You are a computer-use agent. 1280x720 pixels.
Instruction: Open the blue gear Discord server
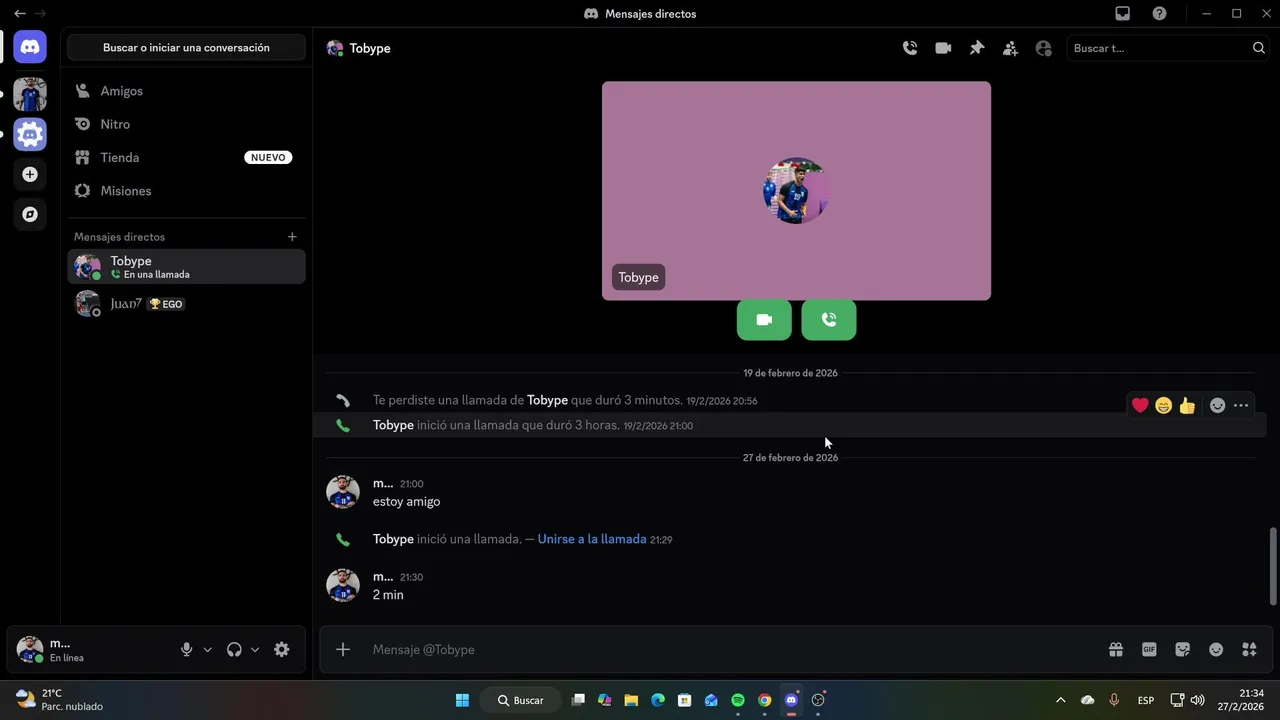[30, 134]
